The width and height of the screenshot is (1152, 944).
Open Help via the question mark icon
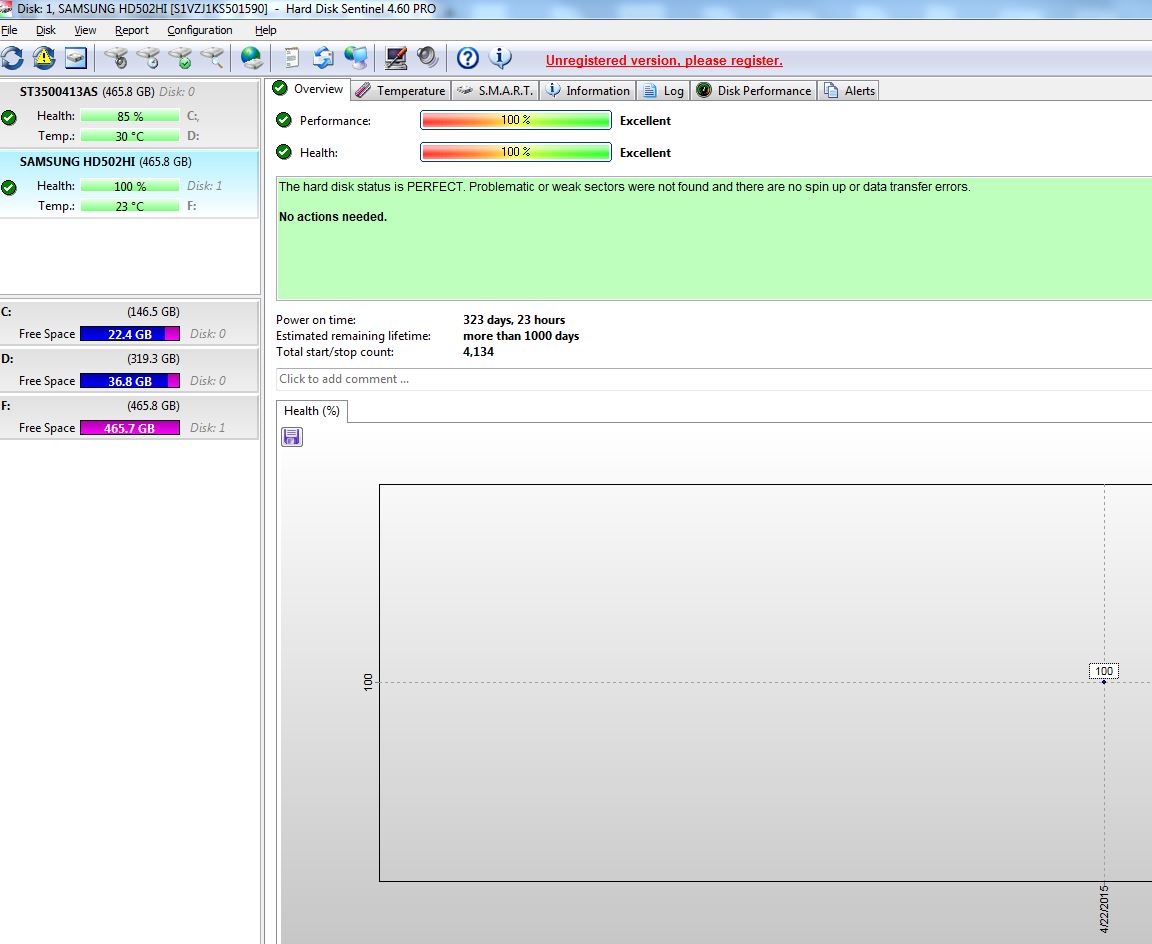(467, 58)
